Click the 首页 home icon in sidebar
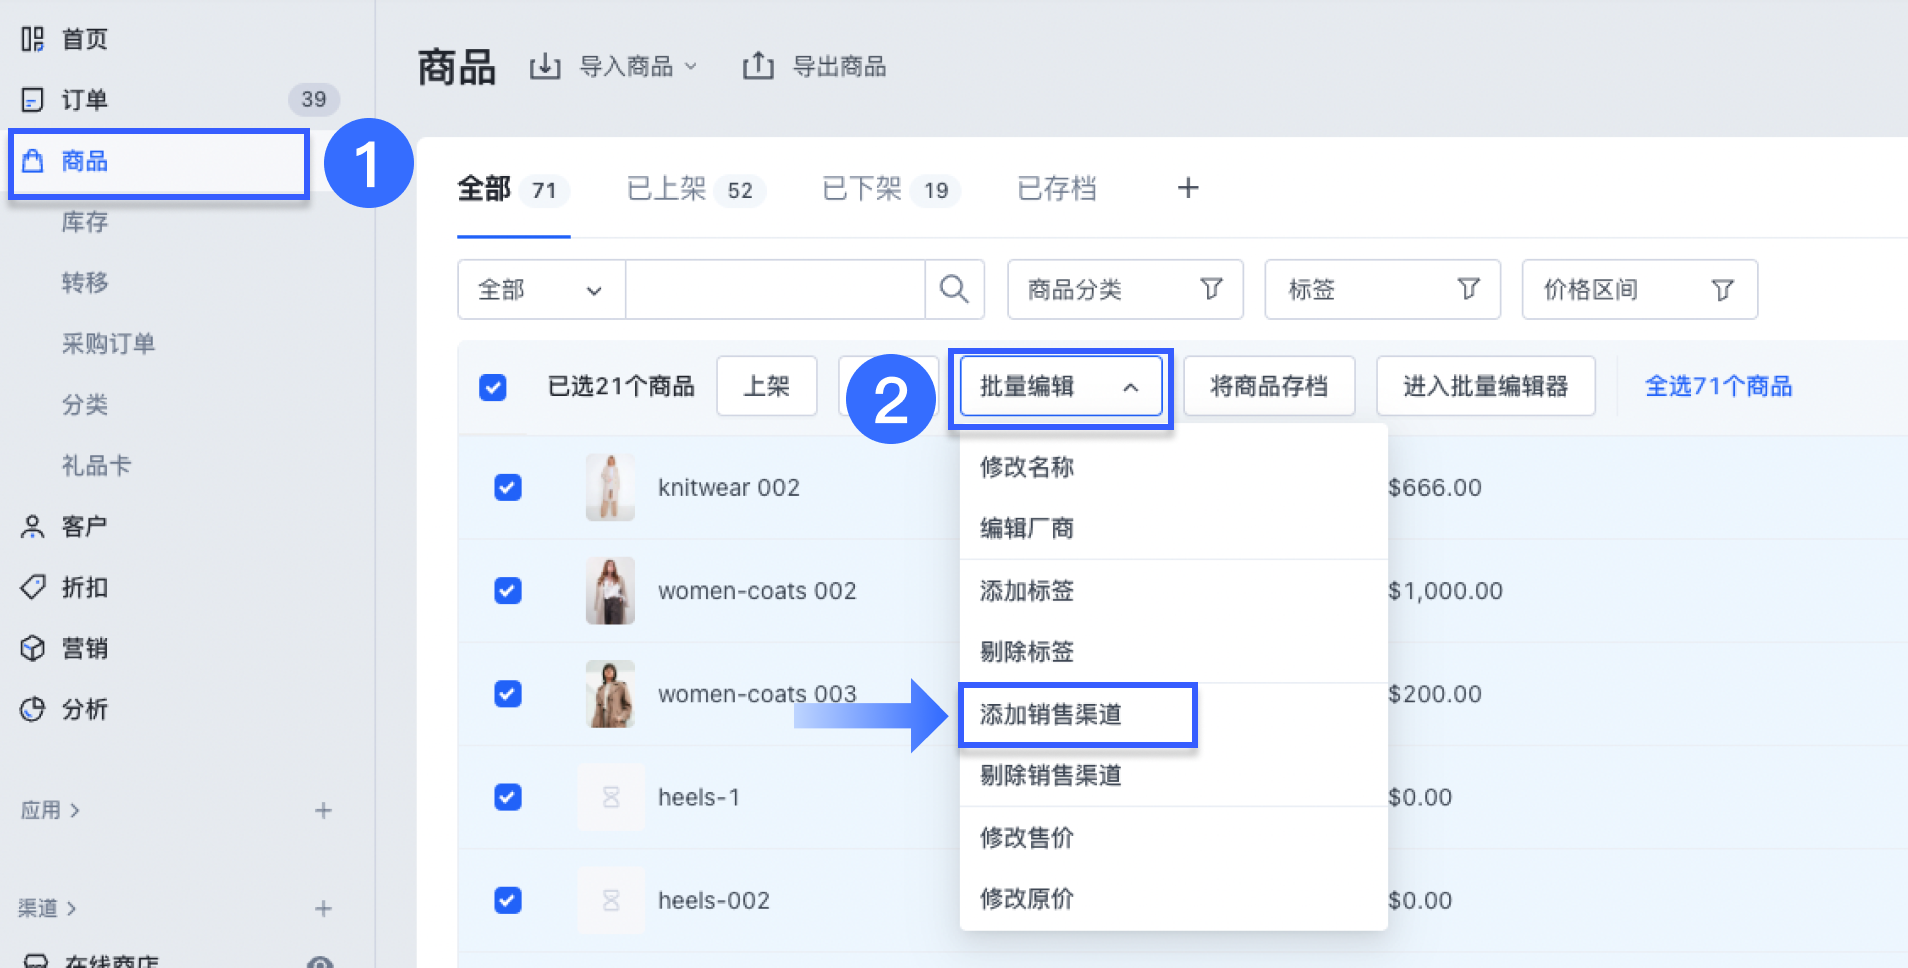 point(33,39)
